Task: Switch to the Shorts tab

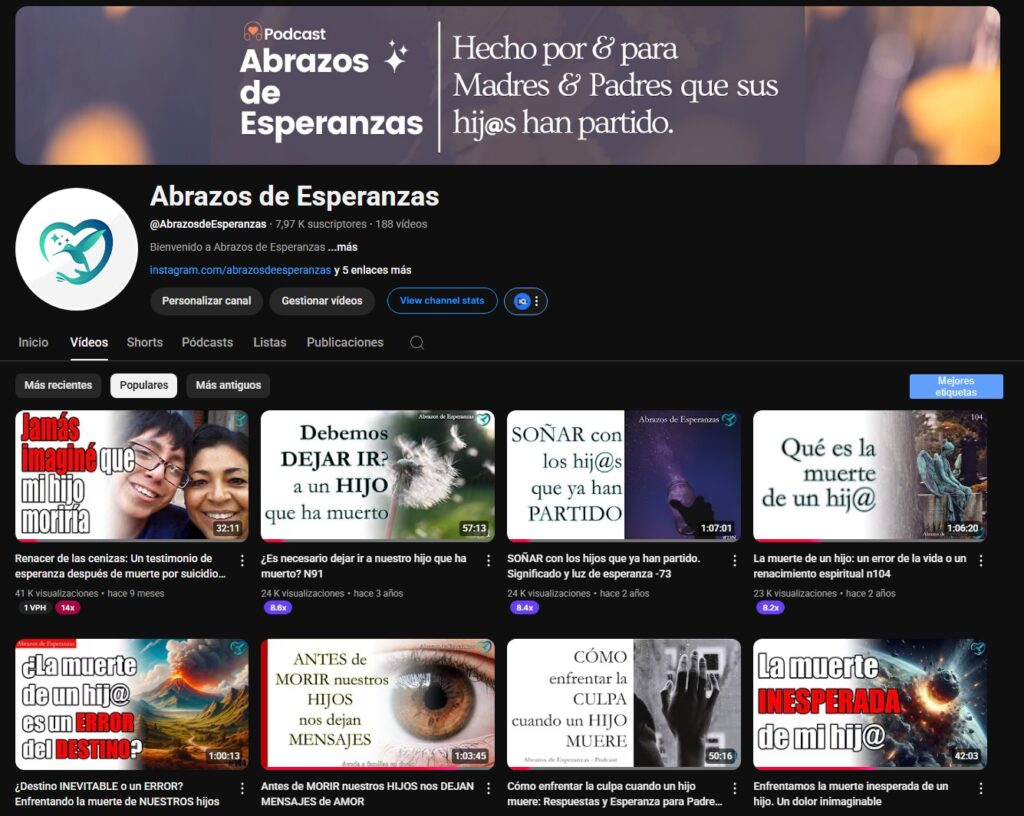Action: [x=144, y=342]
